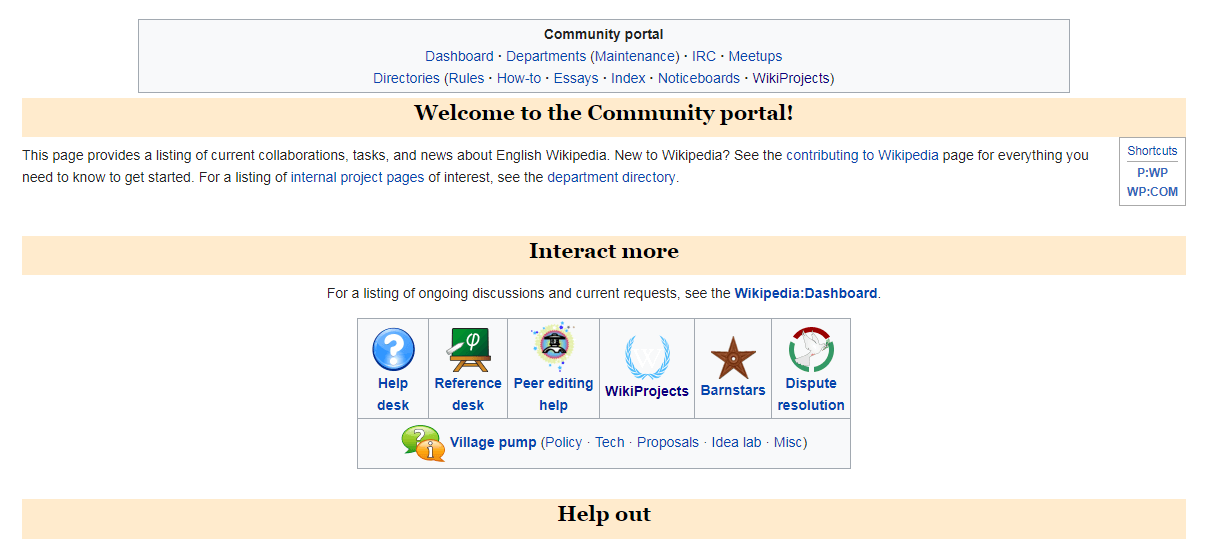The width and height of the screenshot is (1211, 559).
Task: Click the WP:COM shortcut text
Action: click(1152, 192)
